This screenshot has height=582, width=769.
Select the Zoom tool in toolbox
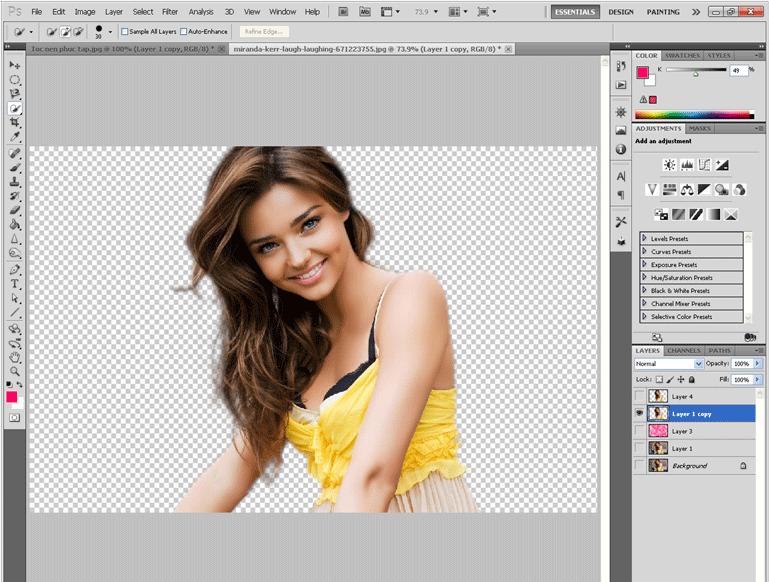point(15,370)
